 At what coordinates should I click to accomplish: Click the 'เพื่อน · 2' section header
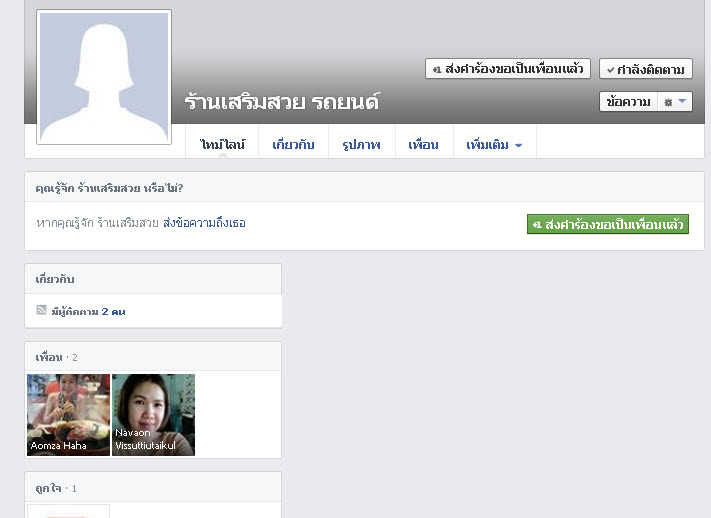56,357
